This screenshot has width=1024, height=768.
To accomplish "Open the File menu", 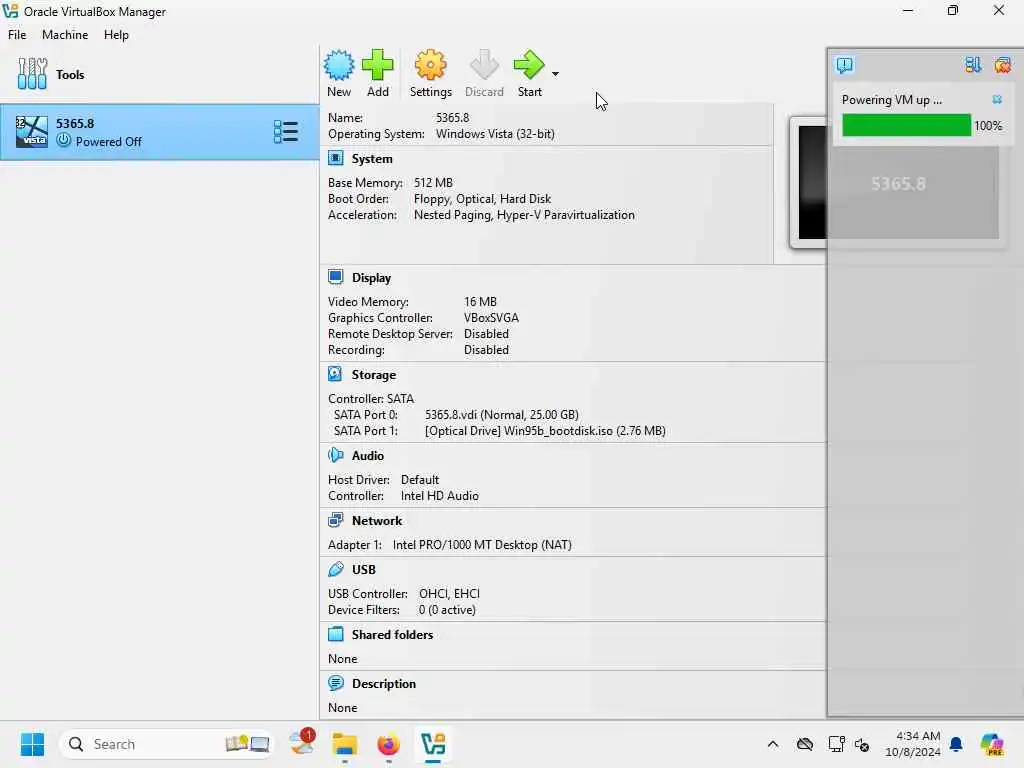I will coord(17,35).
